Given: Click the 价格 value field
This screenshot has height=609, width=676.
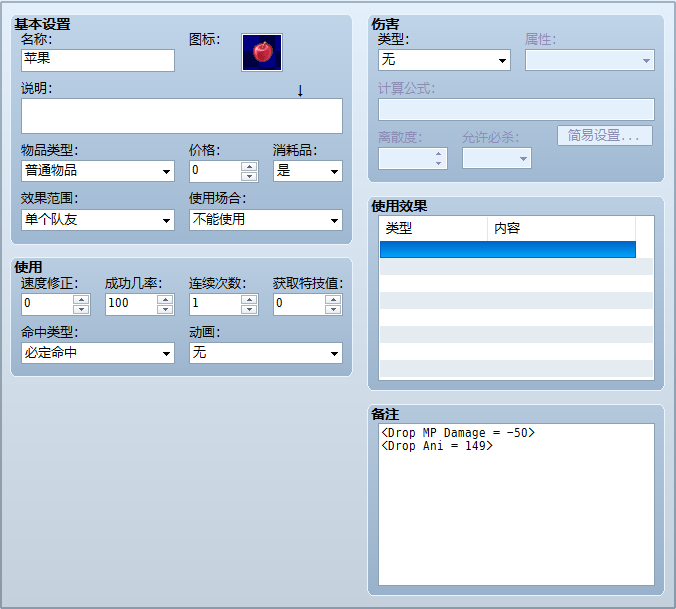Looking at the screenshot, I should (x=215, y=171).
